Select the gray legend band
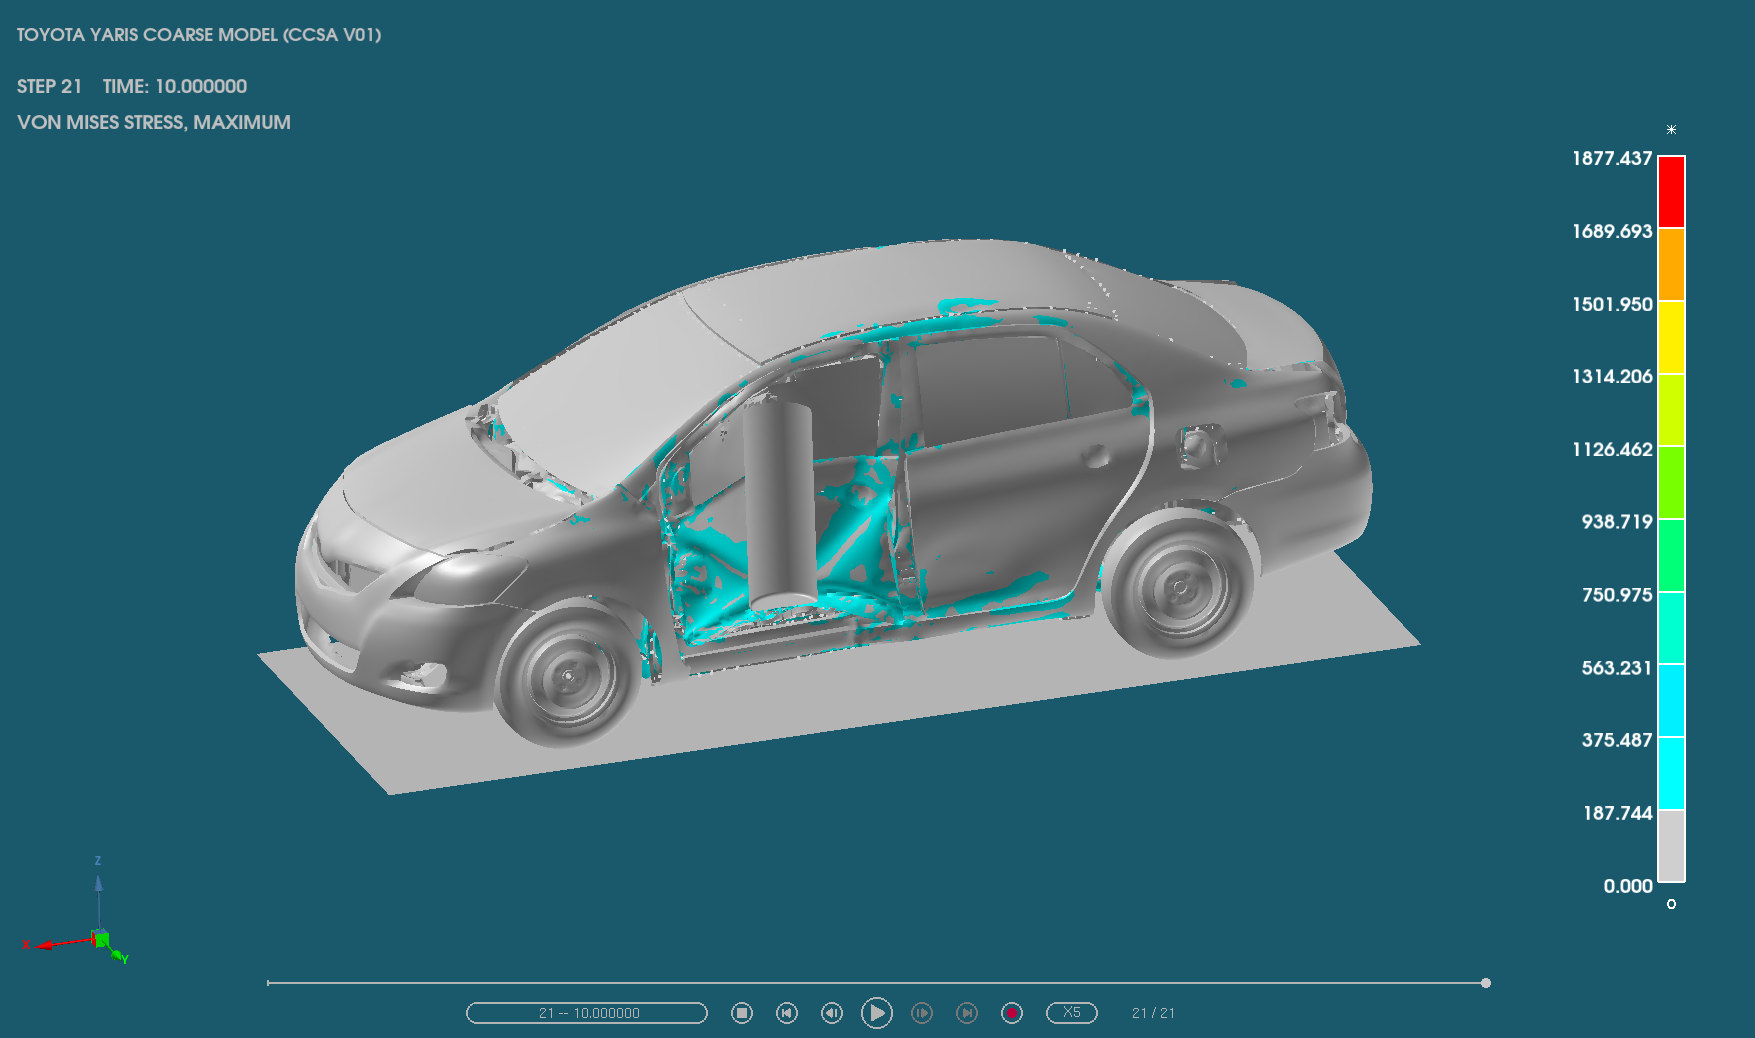The image size is (1755, 1038). [x=1671, y=846]
